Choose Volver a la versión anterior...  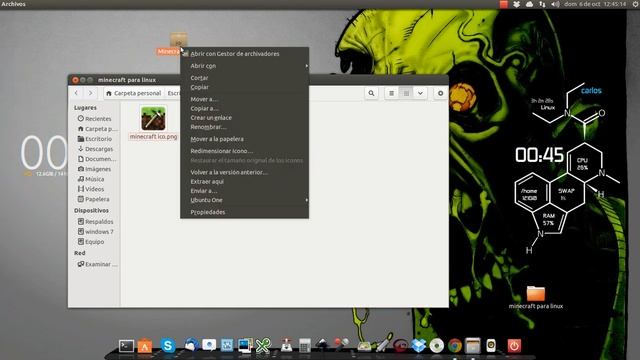click(244, 172)
